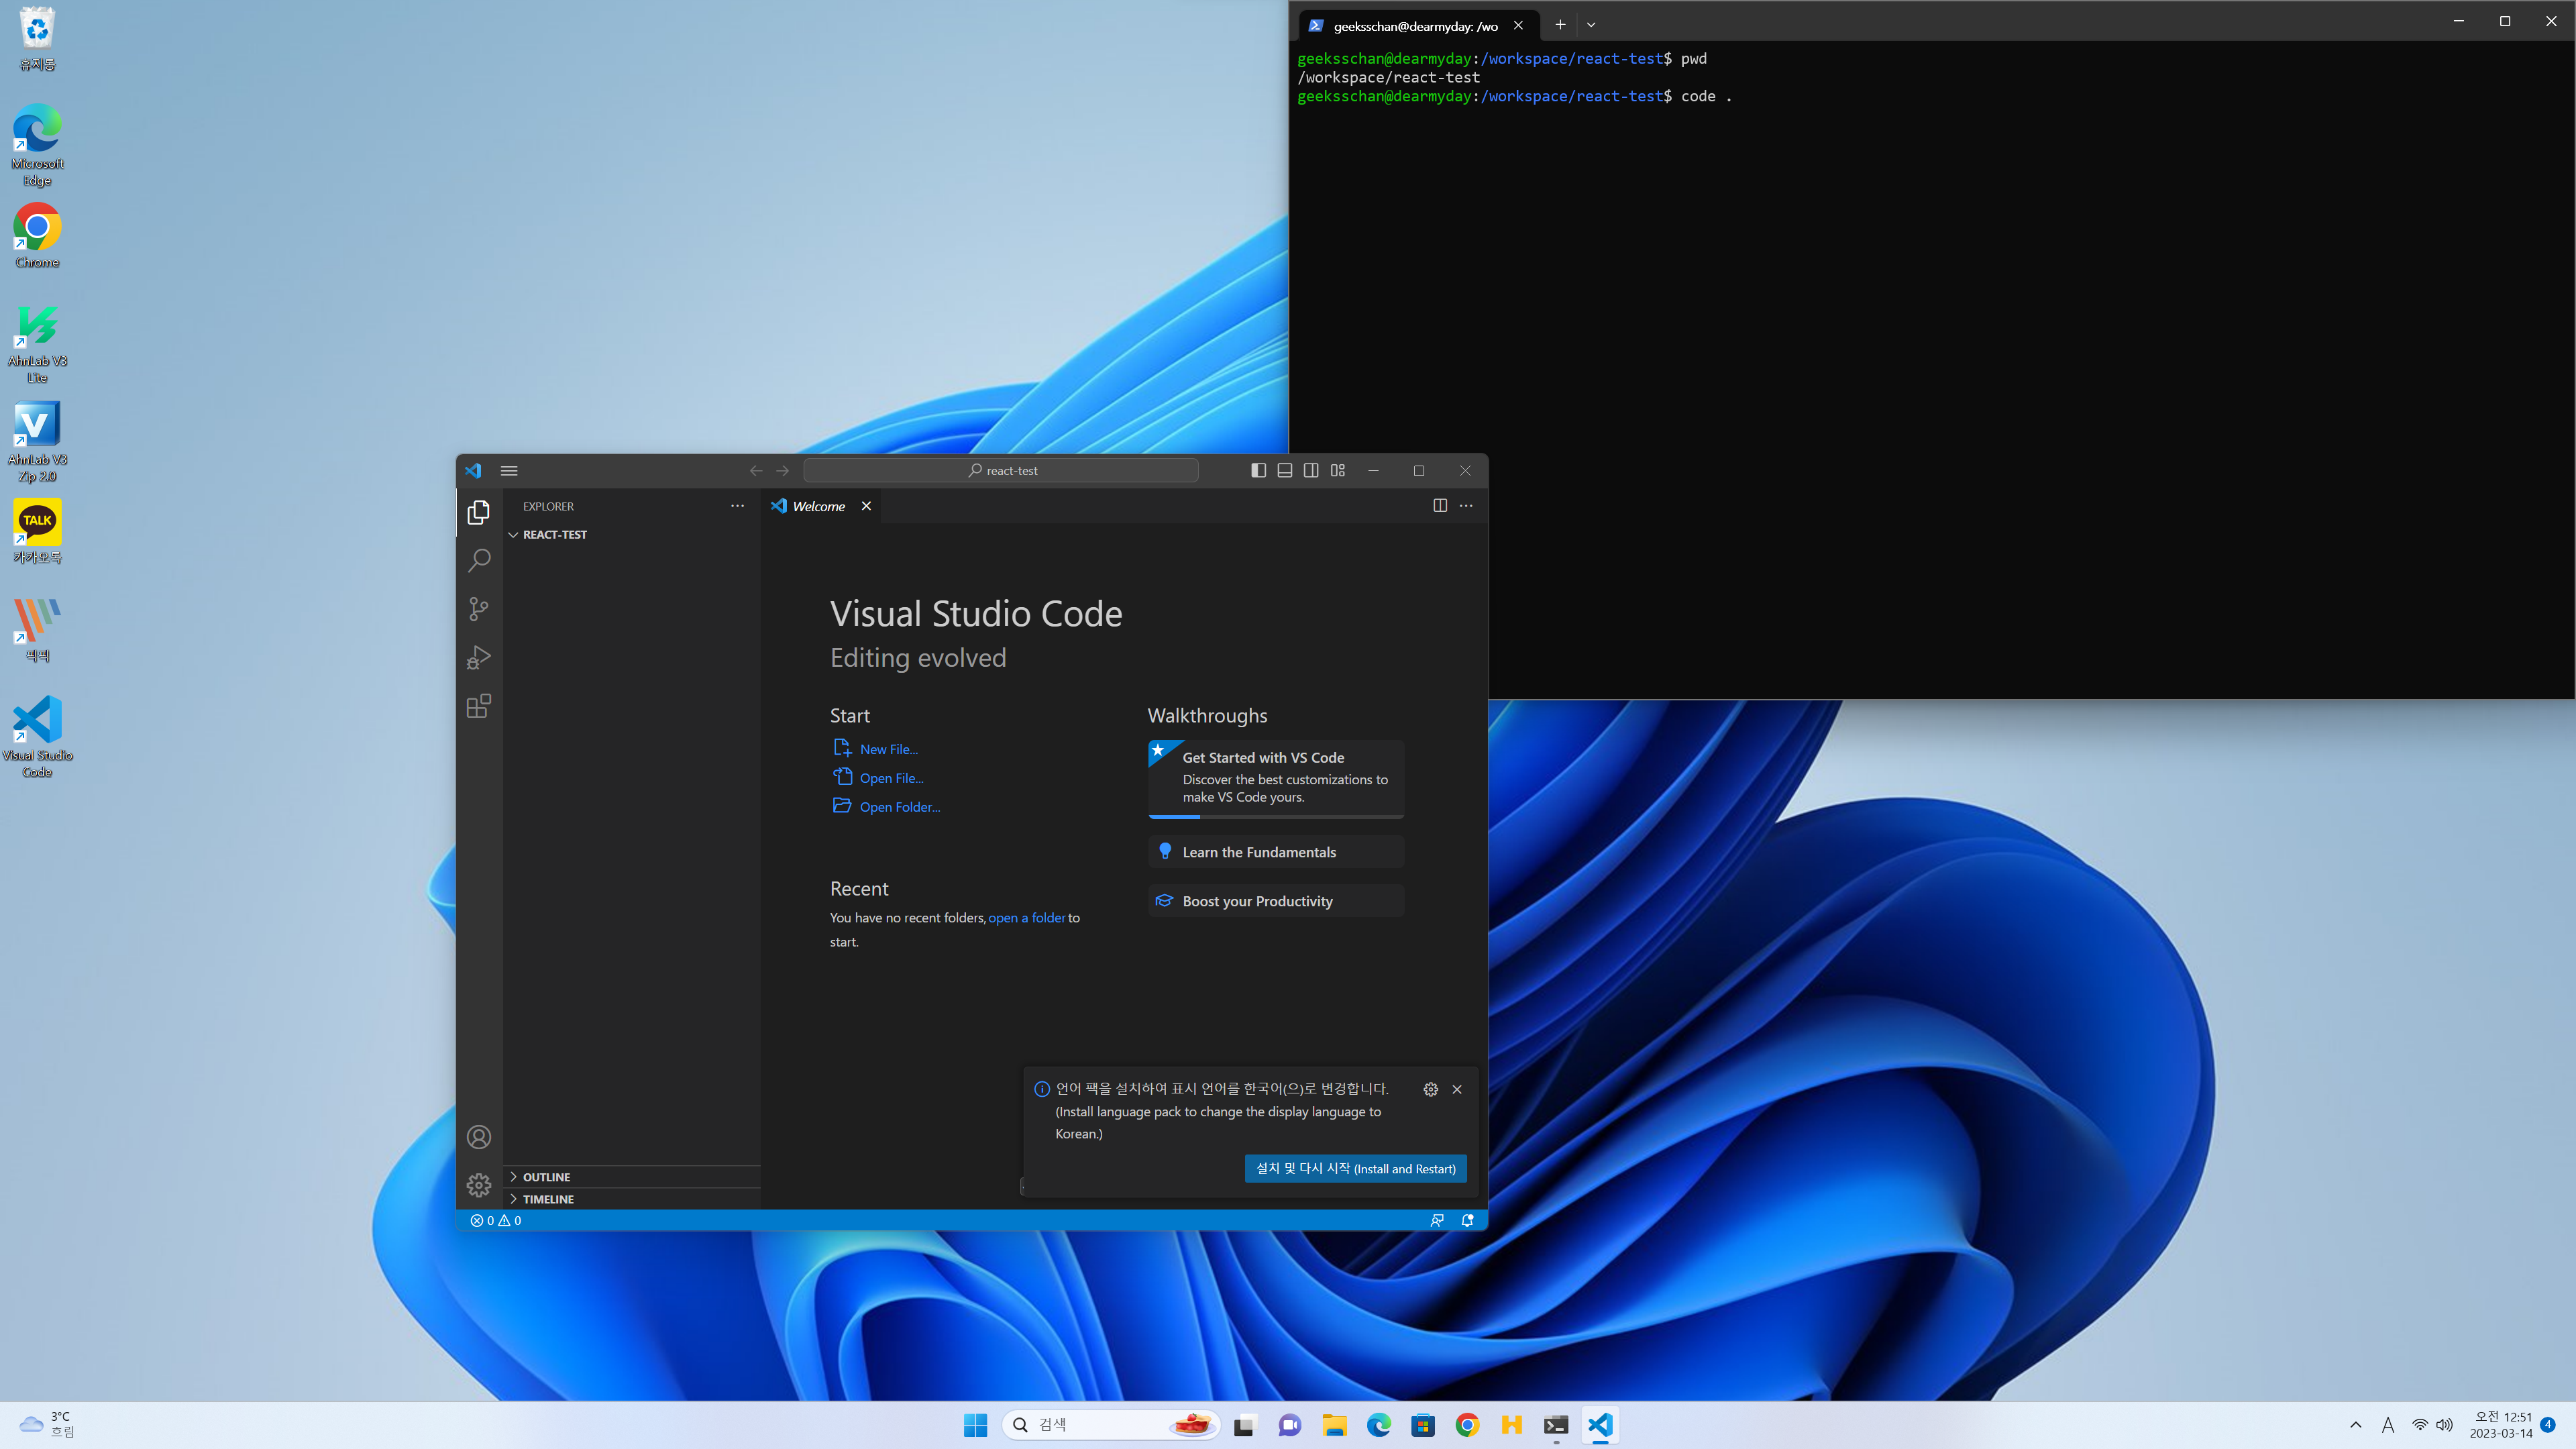Open Chrome from the taskbar
Screen dimensions: 2576x1449
pos(1467,1425)
